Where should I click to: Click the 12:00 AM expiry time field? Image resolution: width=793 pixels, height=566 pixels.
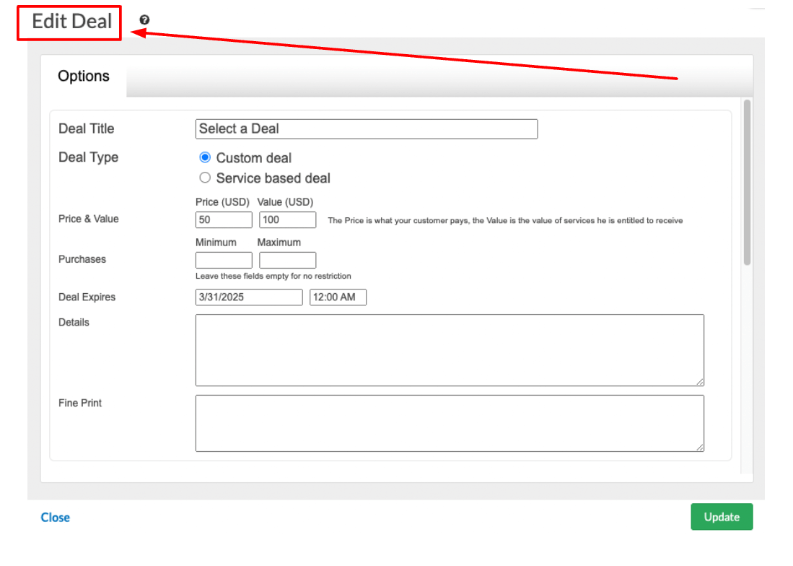338,297
